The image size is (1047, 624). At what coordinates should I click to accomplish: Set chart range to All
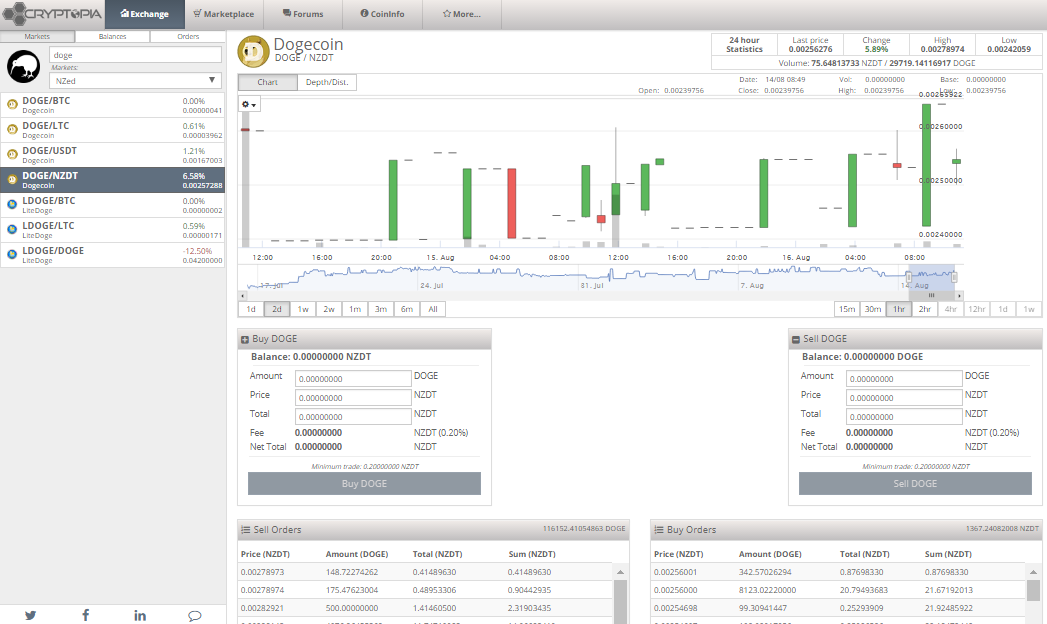click(433, 309)
